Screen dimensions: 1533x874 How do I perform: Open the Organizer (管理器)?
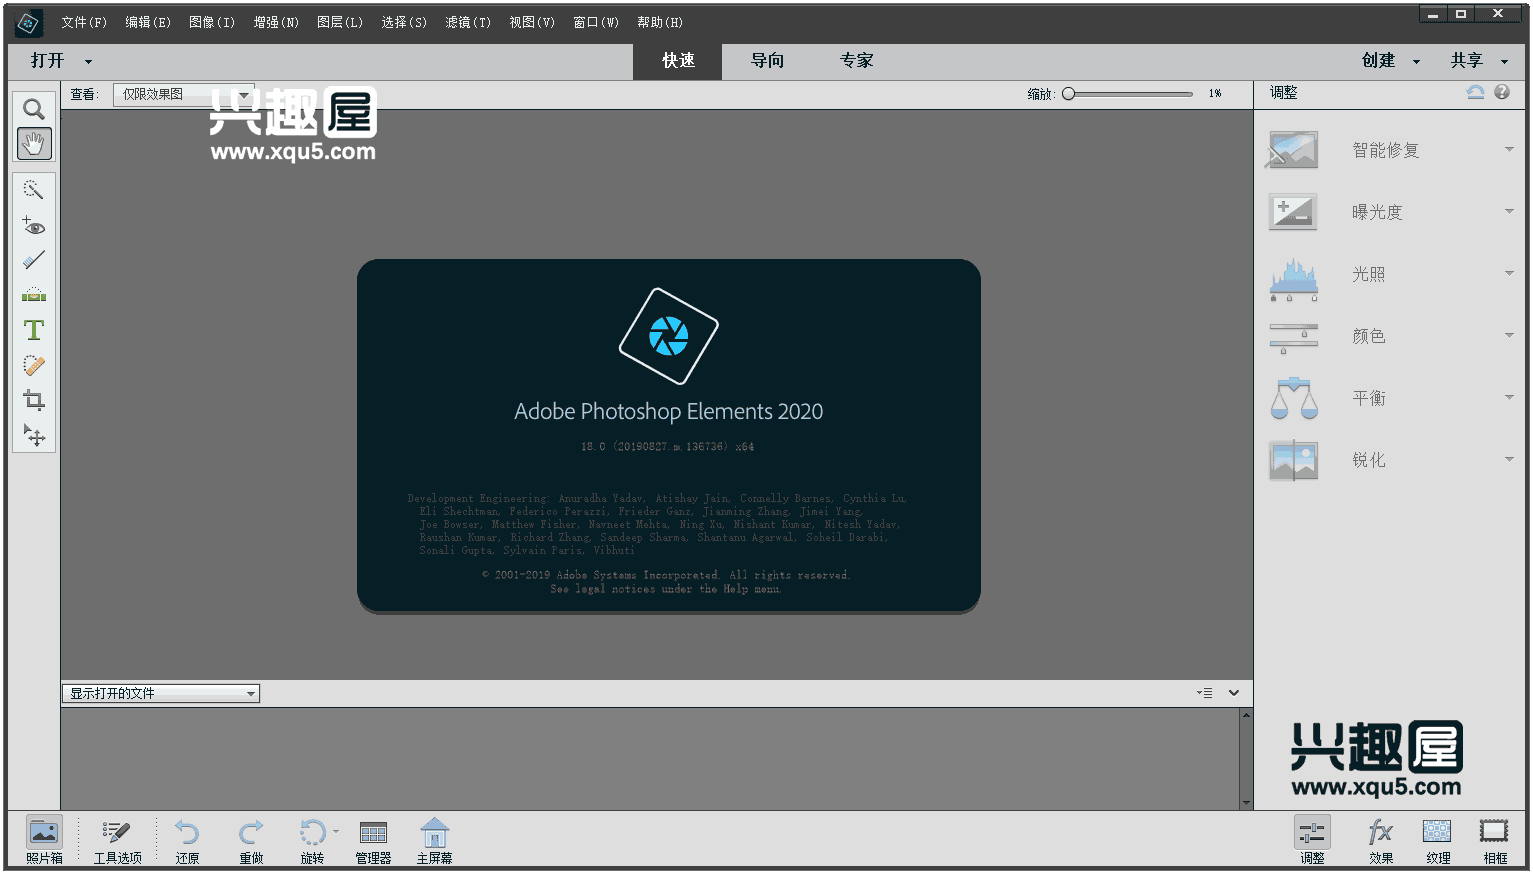tap(373, 839)
